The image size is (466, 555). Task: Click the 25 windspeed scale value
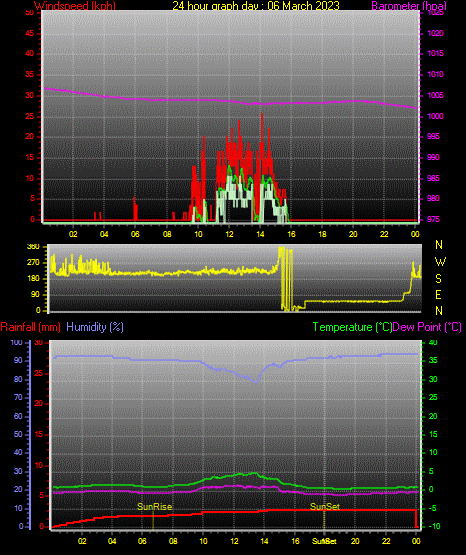point(30,116)
